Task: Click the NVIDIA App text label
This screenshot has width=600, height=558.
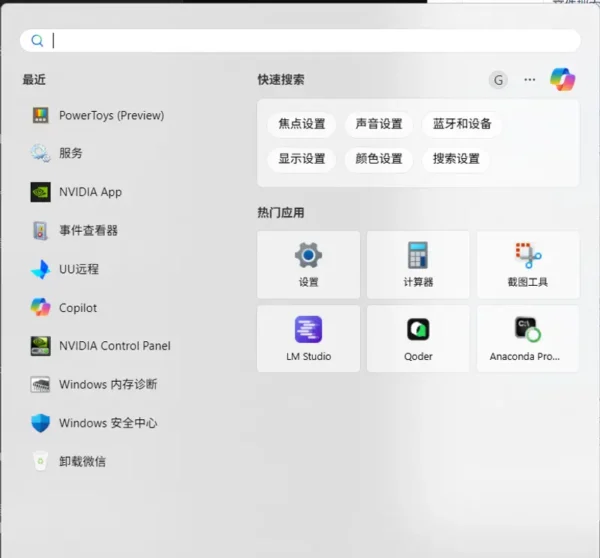Action: click(x=90, y=192)
